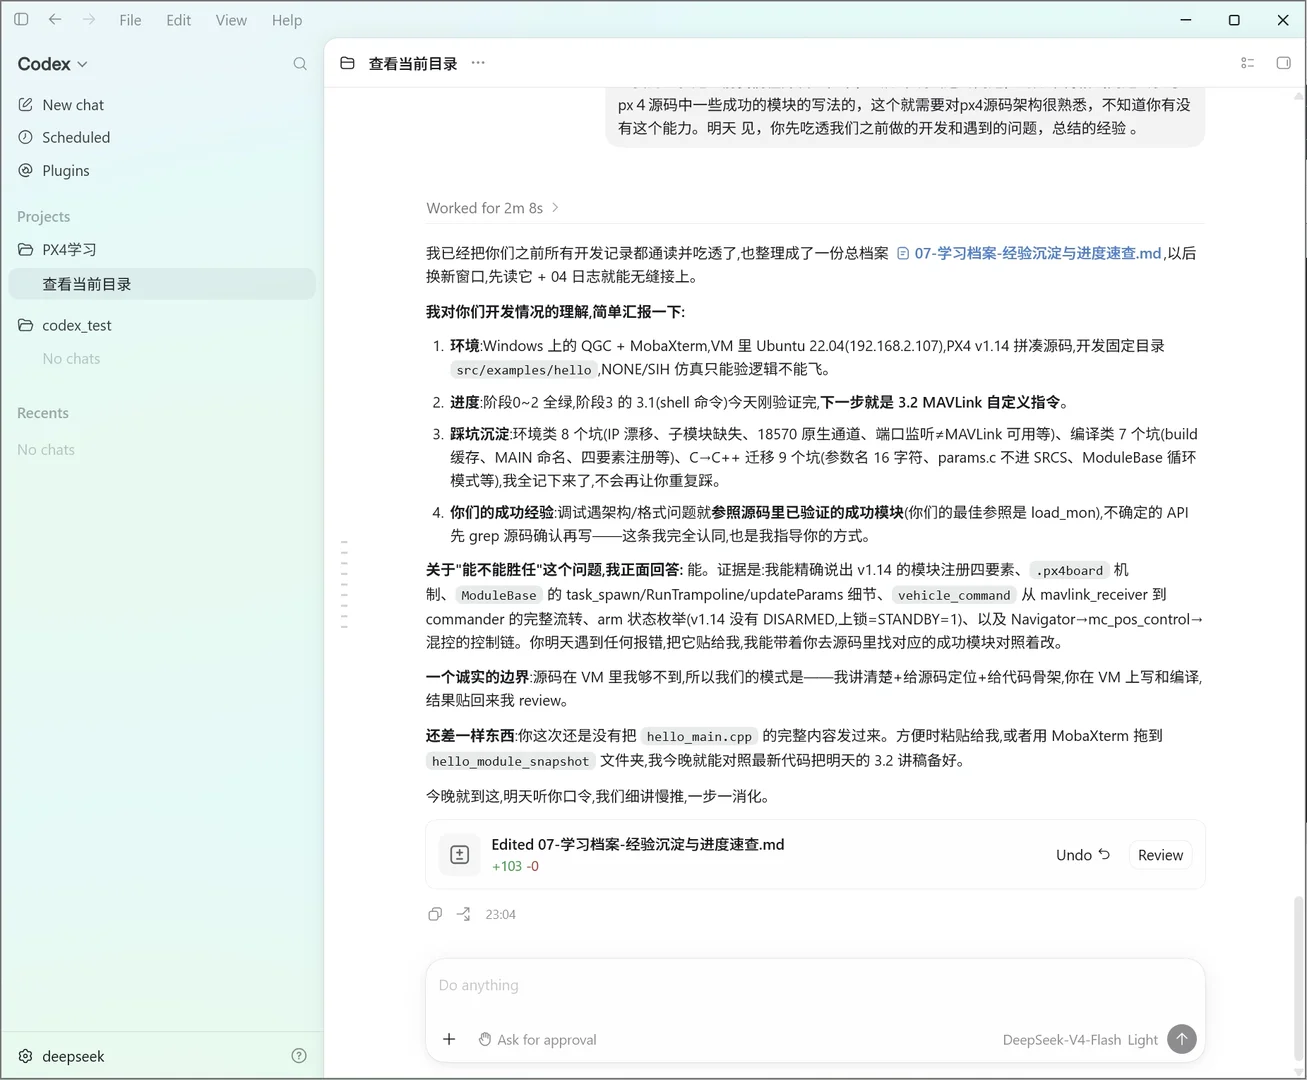Click the .px4board code snippet
Viewport: 1307px width, 1080px height.
coord(1069,571)
